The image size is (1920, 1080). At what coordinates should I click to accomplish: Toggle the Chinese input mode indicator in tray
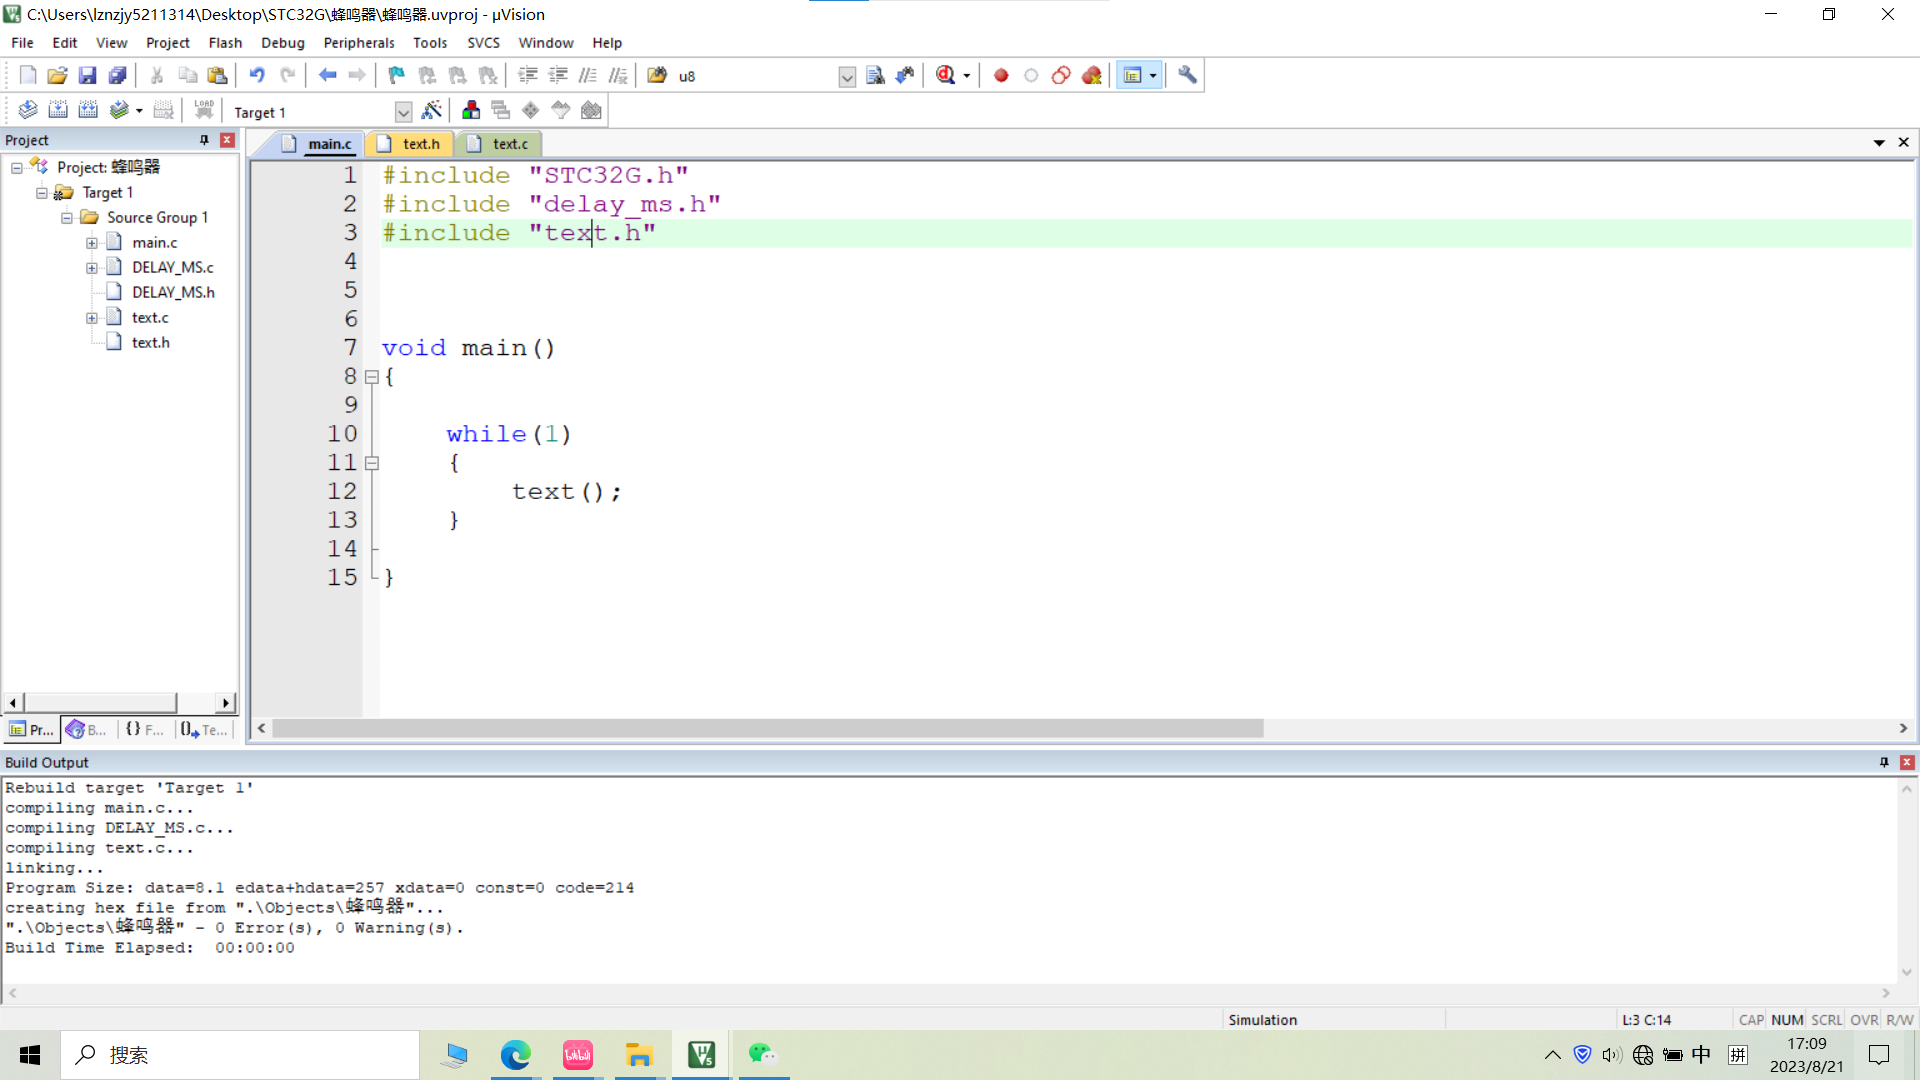tap(1701, 1054)
